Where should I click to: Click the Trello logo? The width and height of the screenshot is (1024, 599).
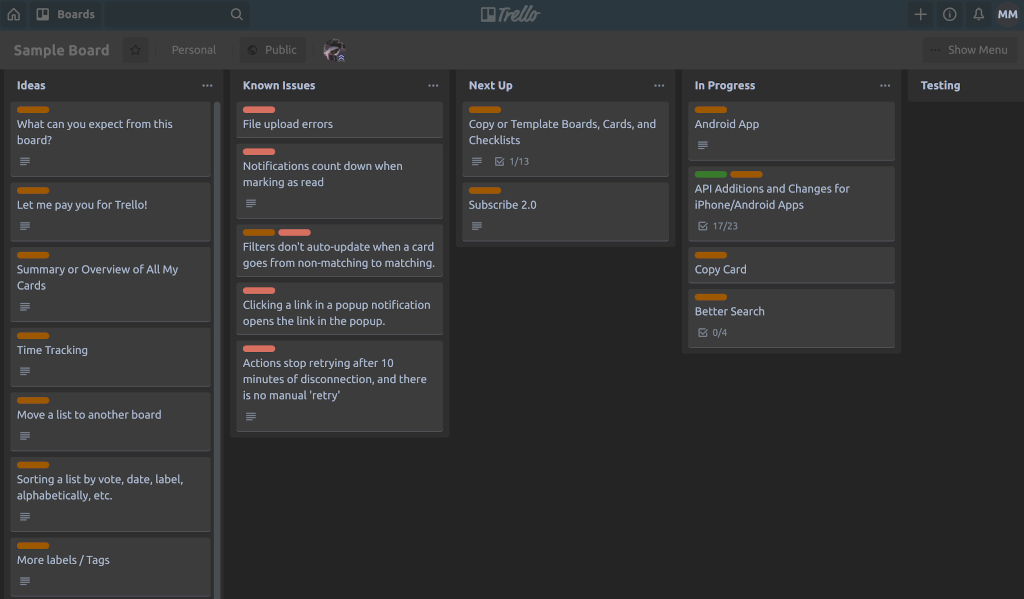[x=511, y=14]
